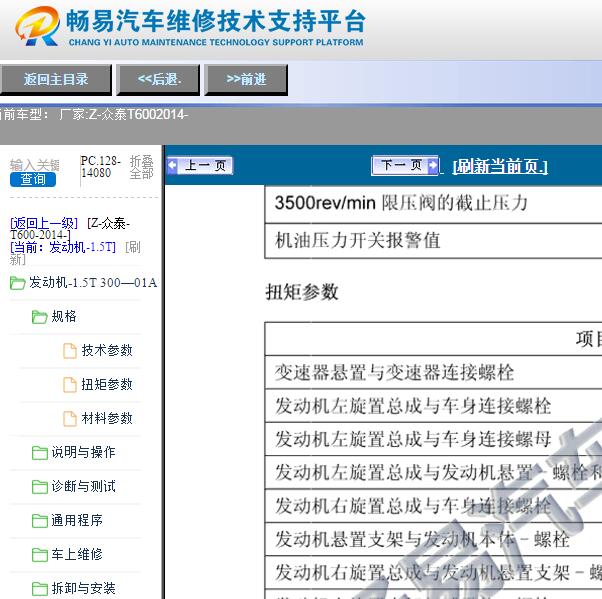Click the Z-众泰-T600-2014 model label
The image size is (602, 599).
tap(69, 229)
